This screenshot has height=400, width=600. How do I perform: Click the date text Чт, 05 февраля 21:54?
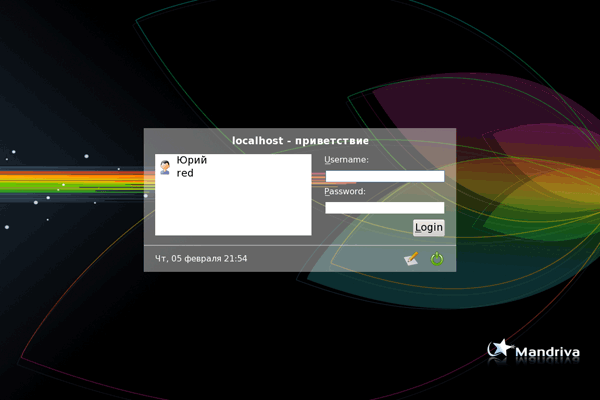click(x=201, y=259)
